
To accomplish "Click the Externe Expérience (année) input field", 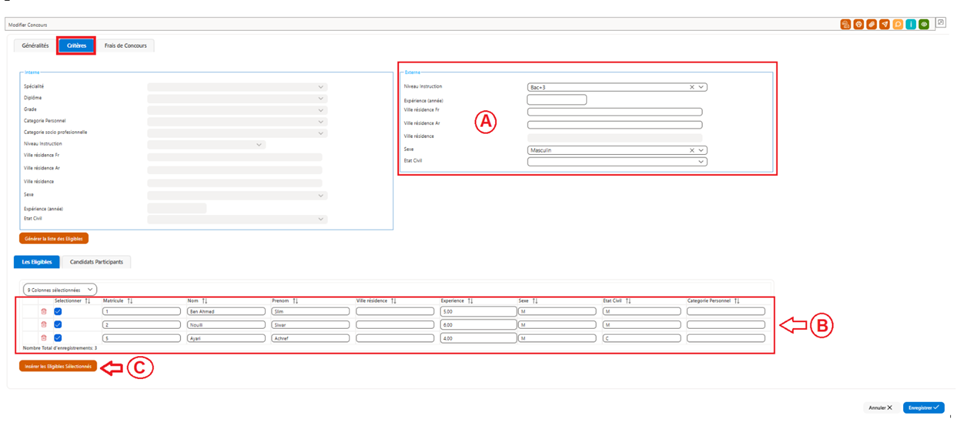I will pos(557,100).
